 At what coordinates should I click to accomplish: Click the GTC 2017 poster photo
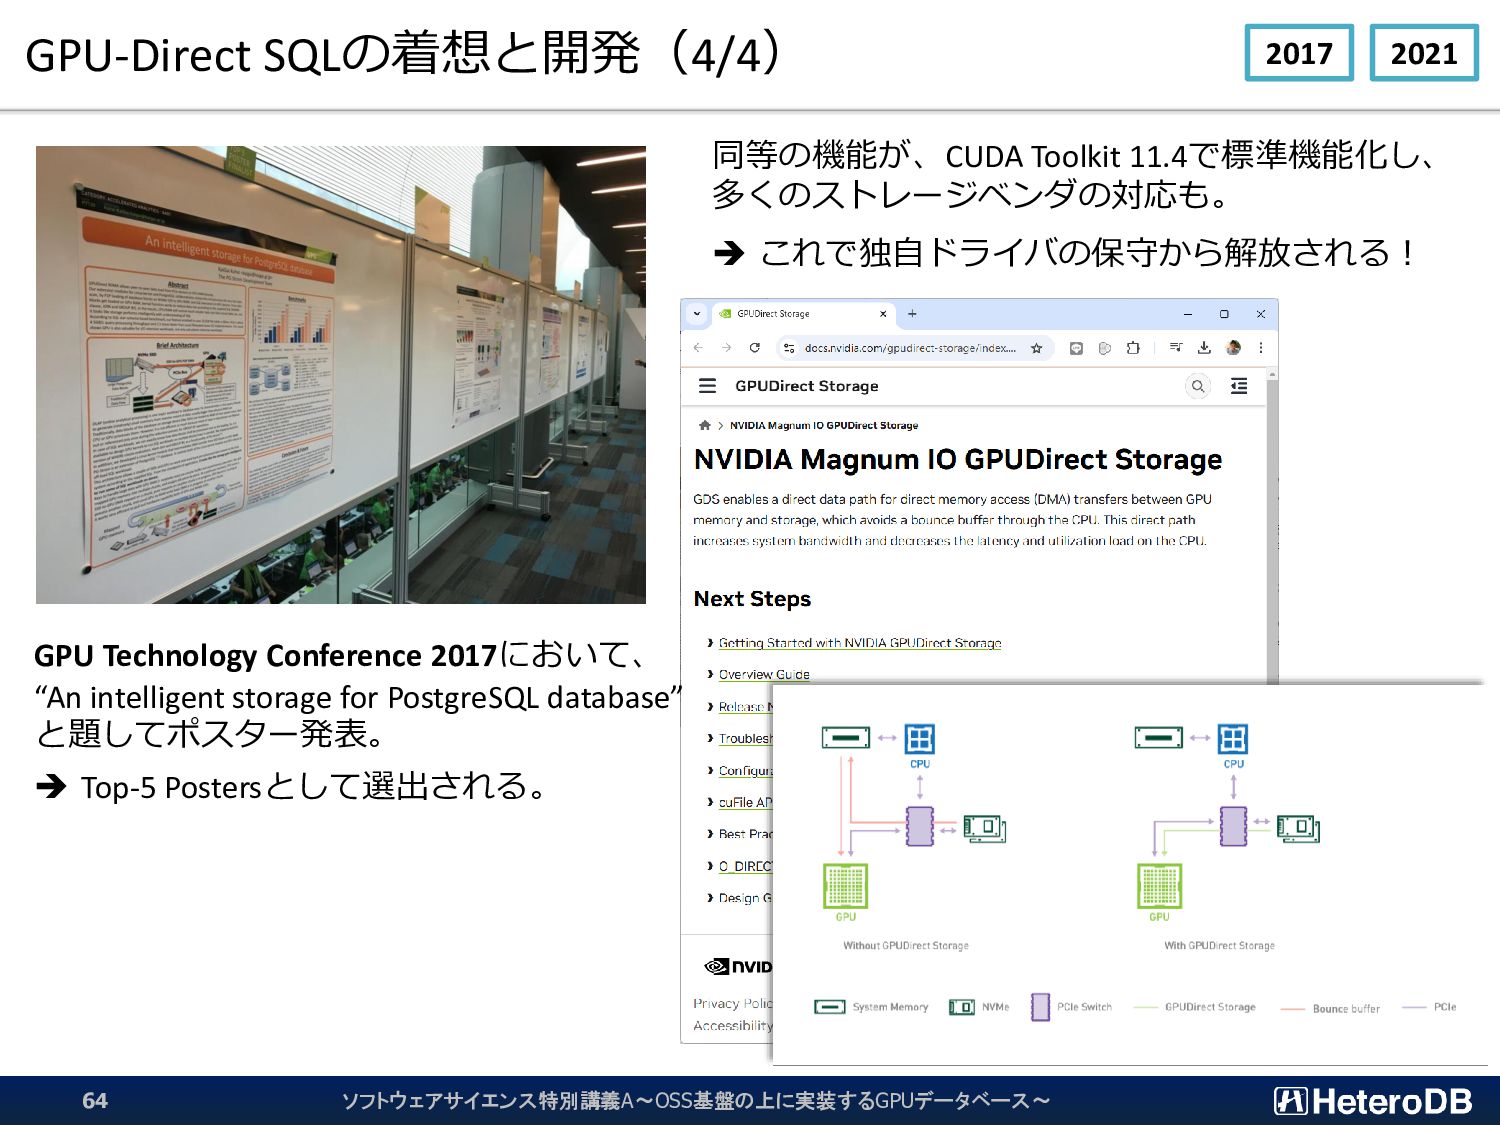tap(341, 375)
